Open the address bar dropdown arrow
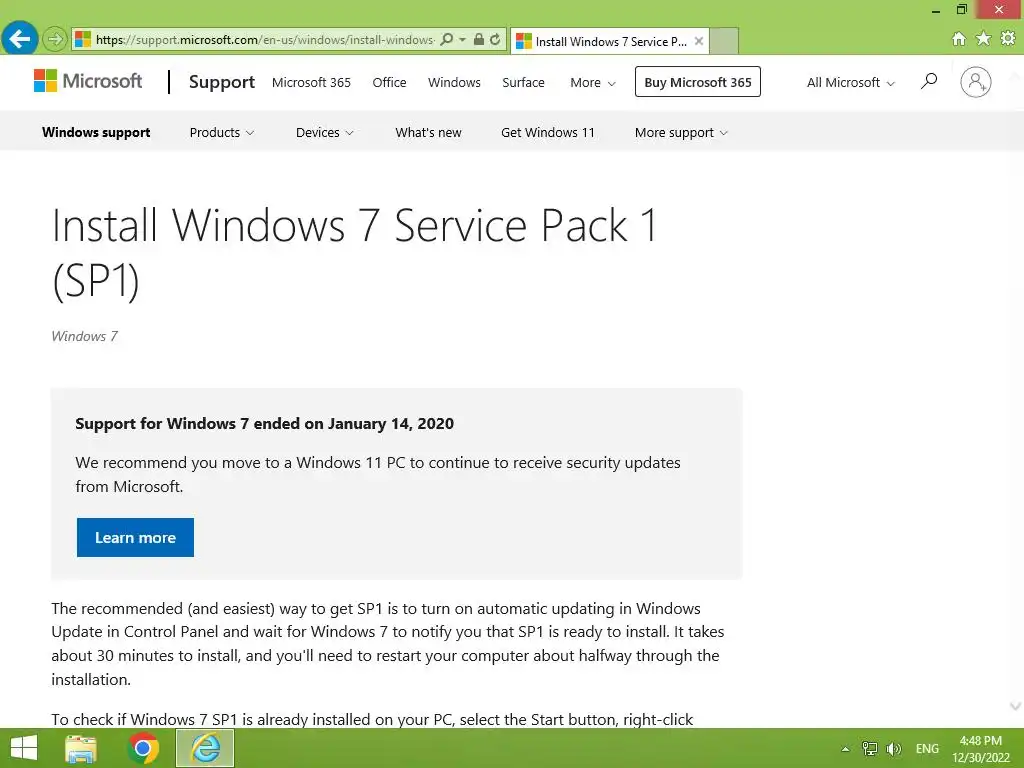 coord(462,40)
